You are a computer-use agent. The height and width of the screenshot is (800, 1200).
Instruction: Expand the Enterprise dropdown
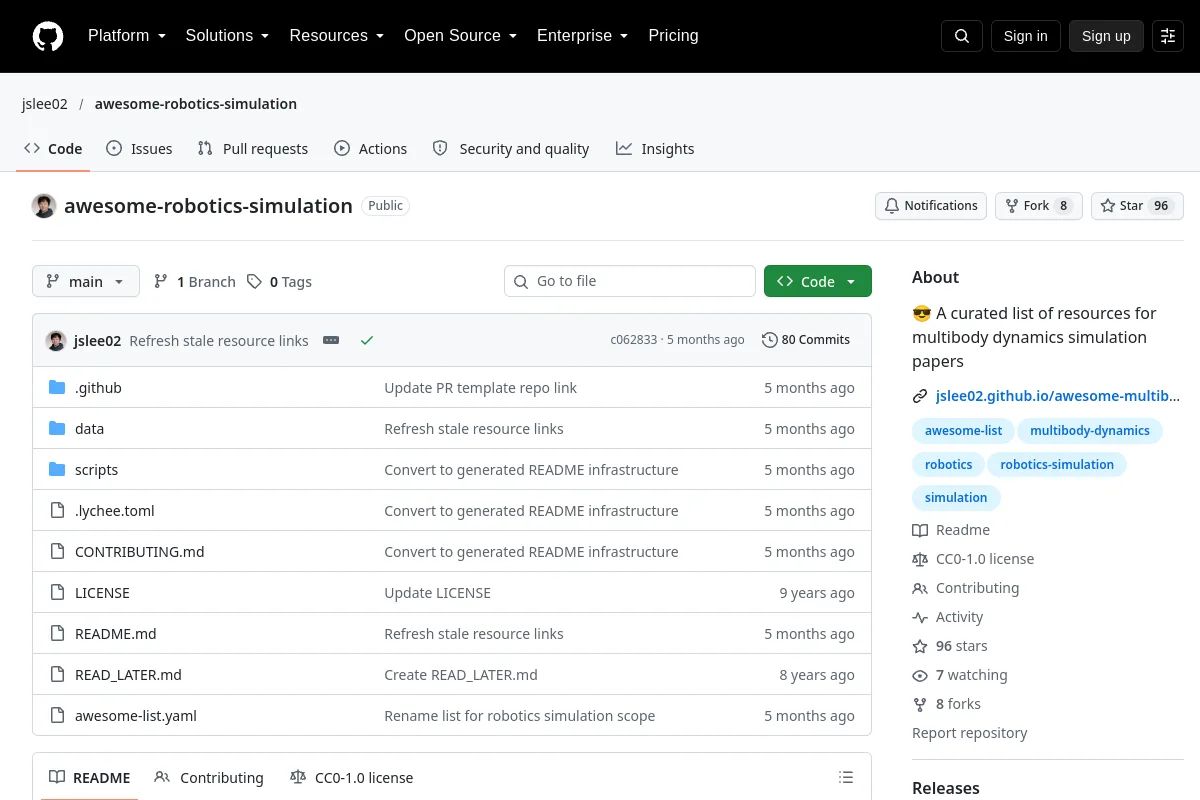click(x=583, y=36)
